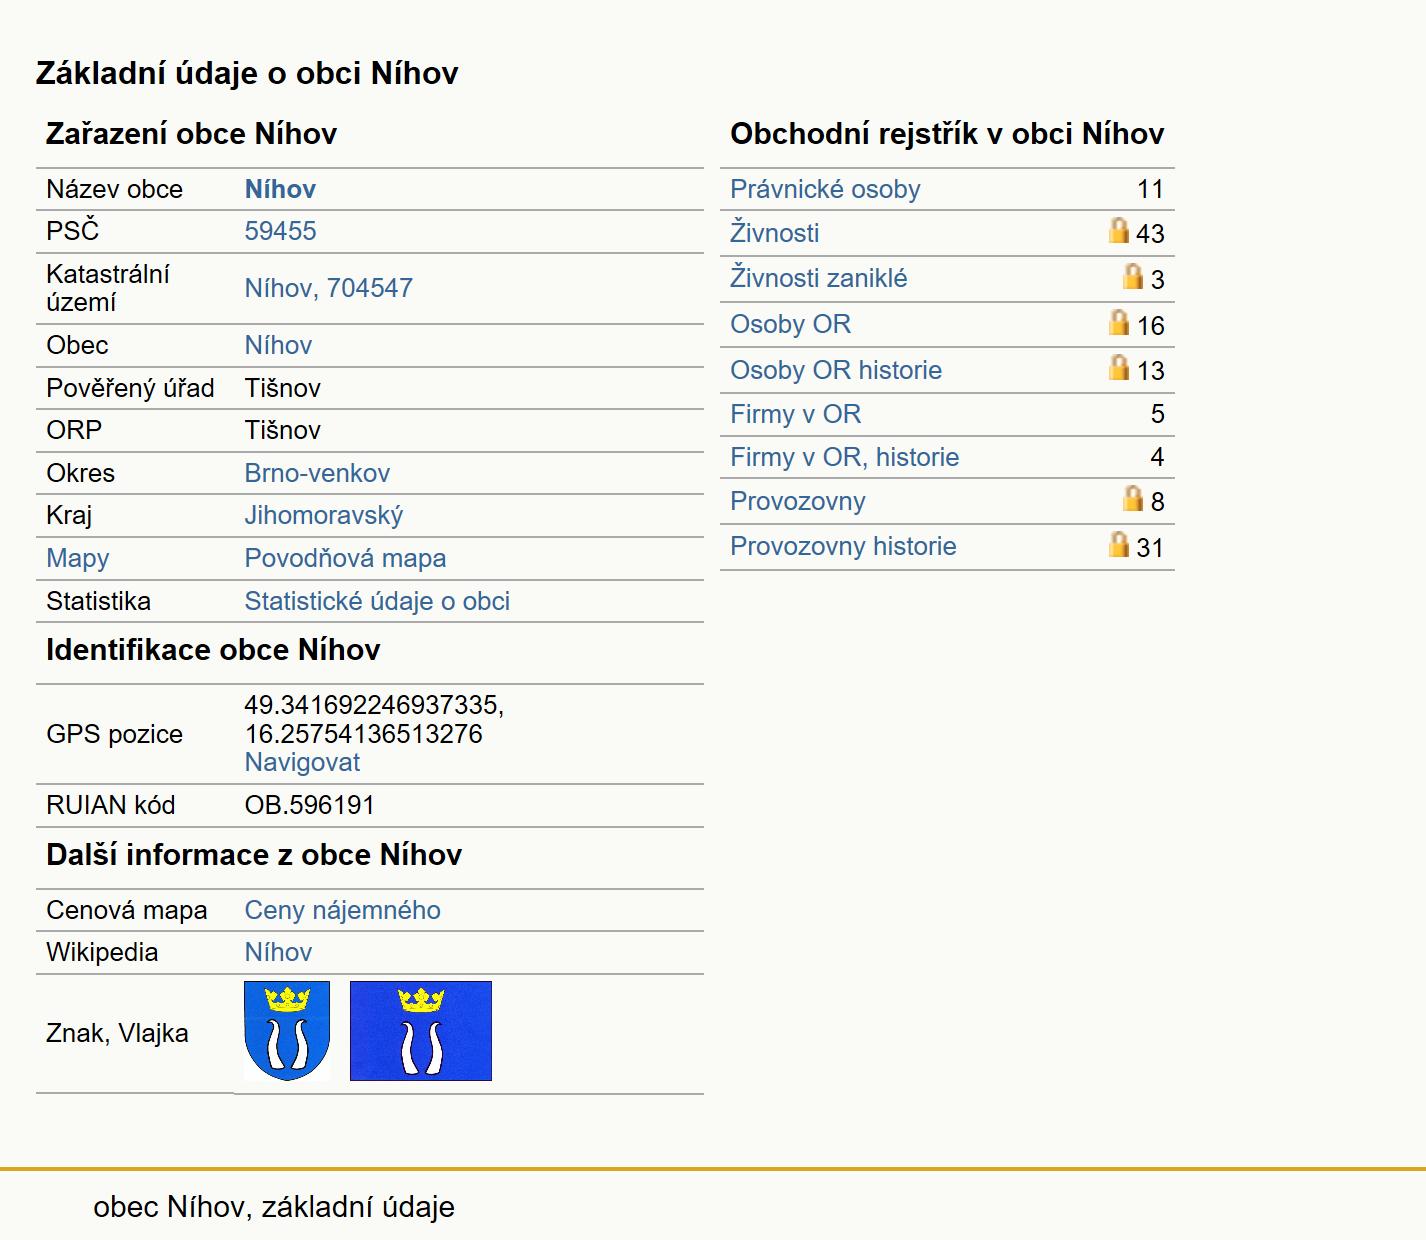Viewport: 1426px width, 1240px height.
Task: Open the Jihomoravský region link
Action: [324, 515]
